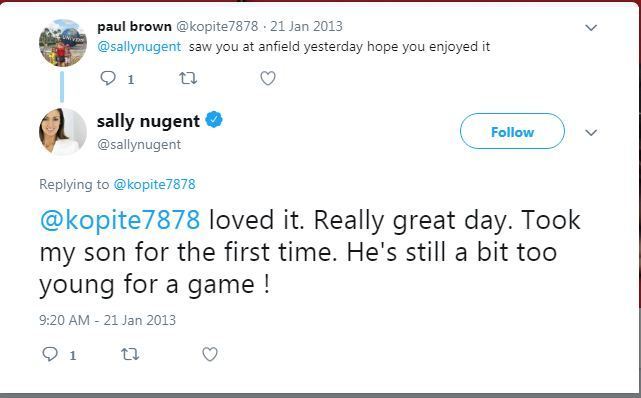Click sally nugent's verified badge
This screenshot has height=398, width=641.
click(214, 120)
